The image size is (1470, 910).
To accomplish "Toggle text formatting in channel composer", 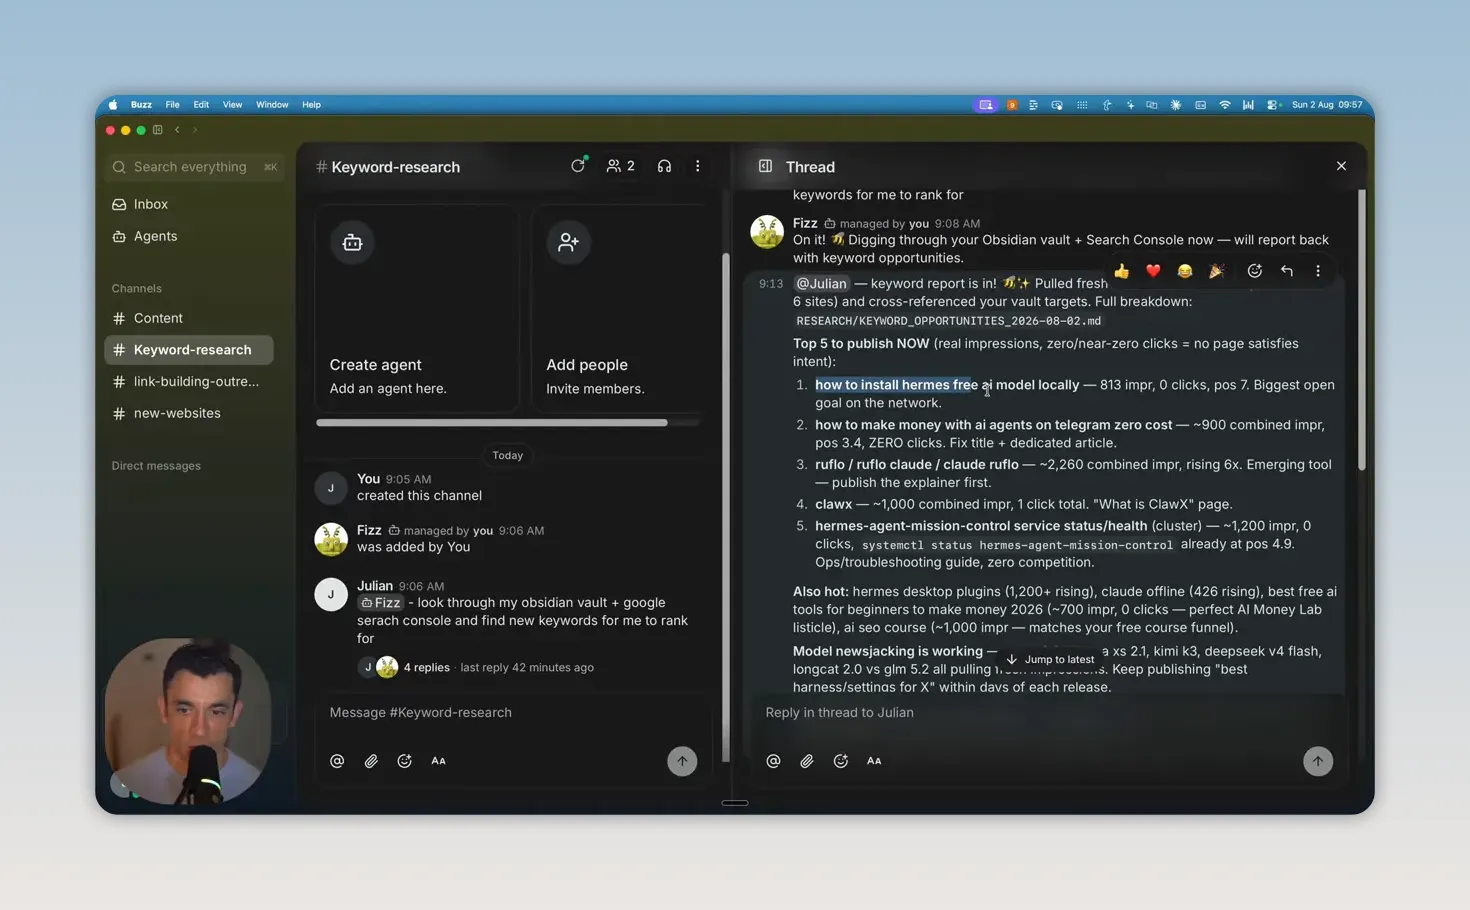I will coord(438,761).
